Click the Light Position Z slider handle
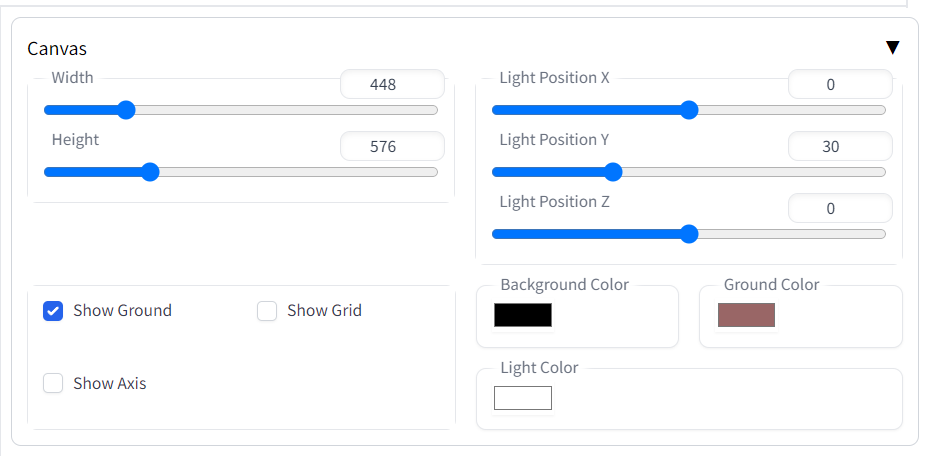This screenshot has width=928, height=456. (x=689, y=235)
